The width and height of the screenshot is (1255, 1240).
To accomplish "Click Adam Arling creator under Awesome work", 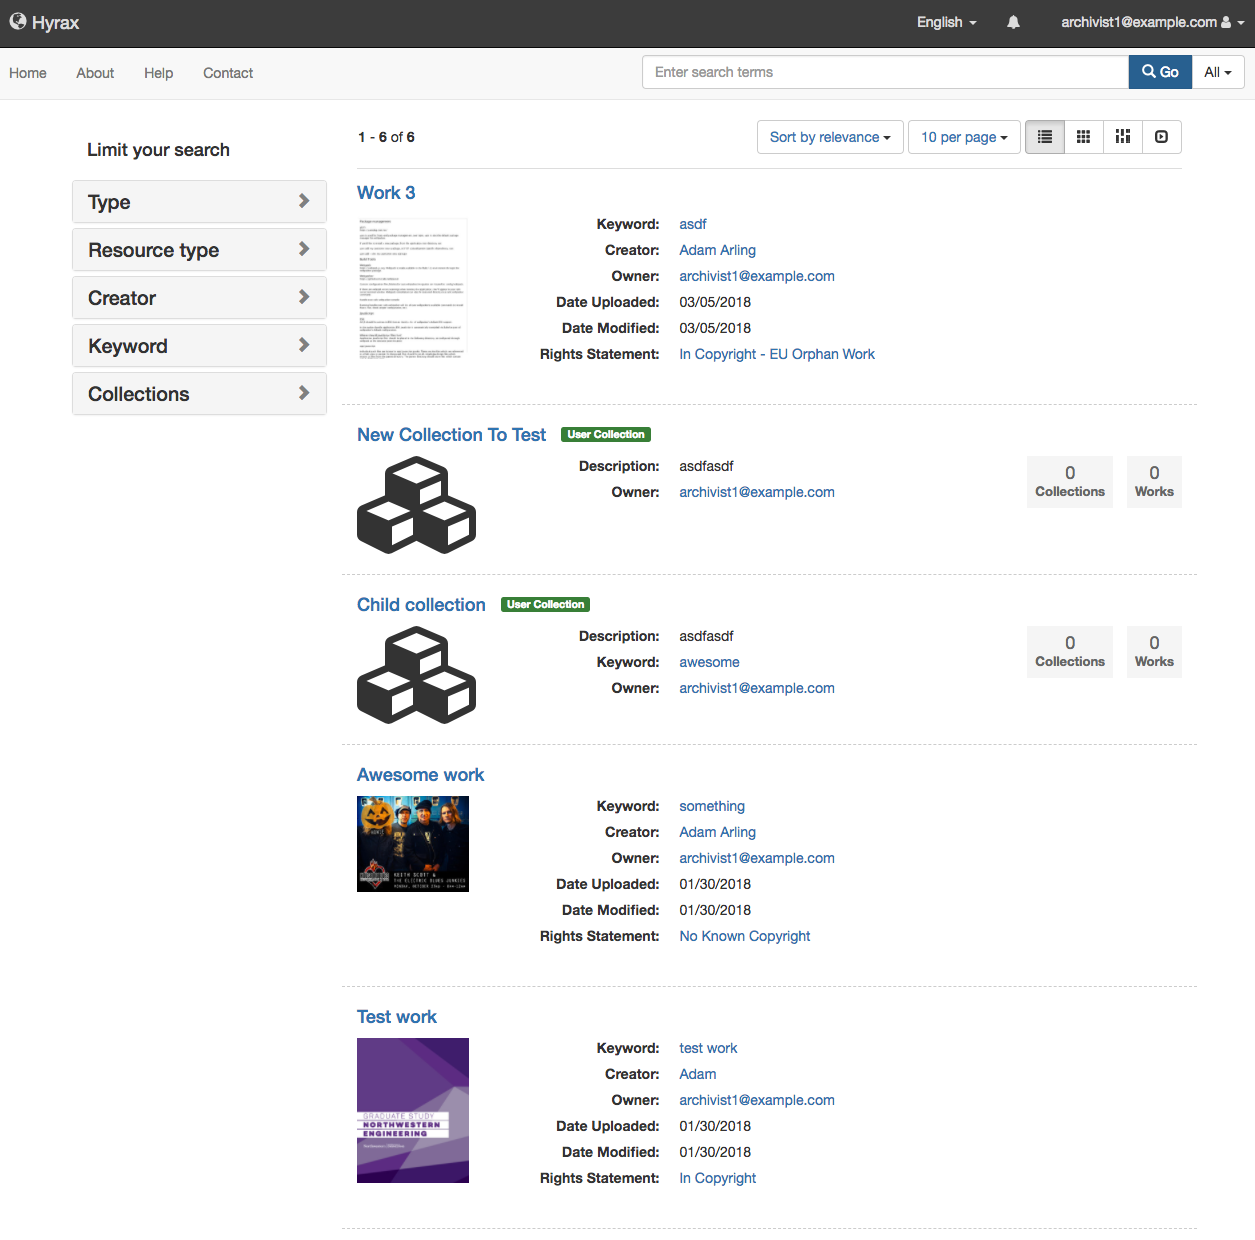I will pos(717,832).
